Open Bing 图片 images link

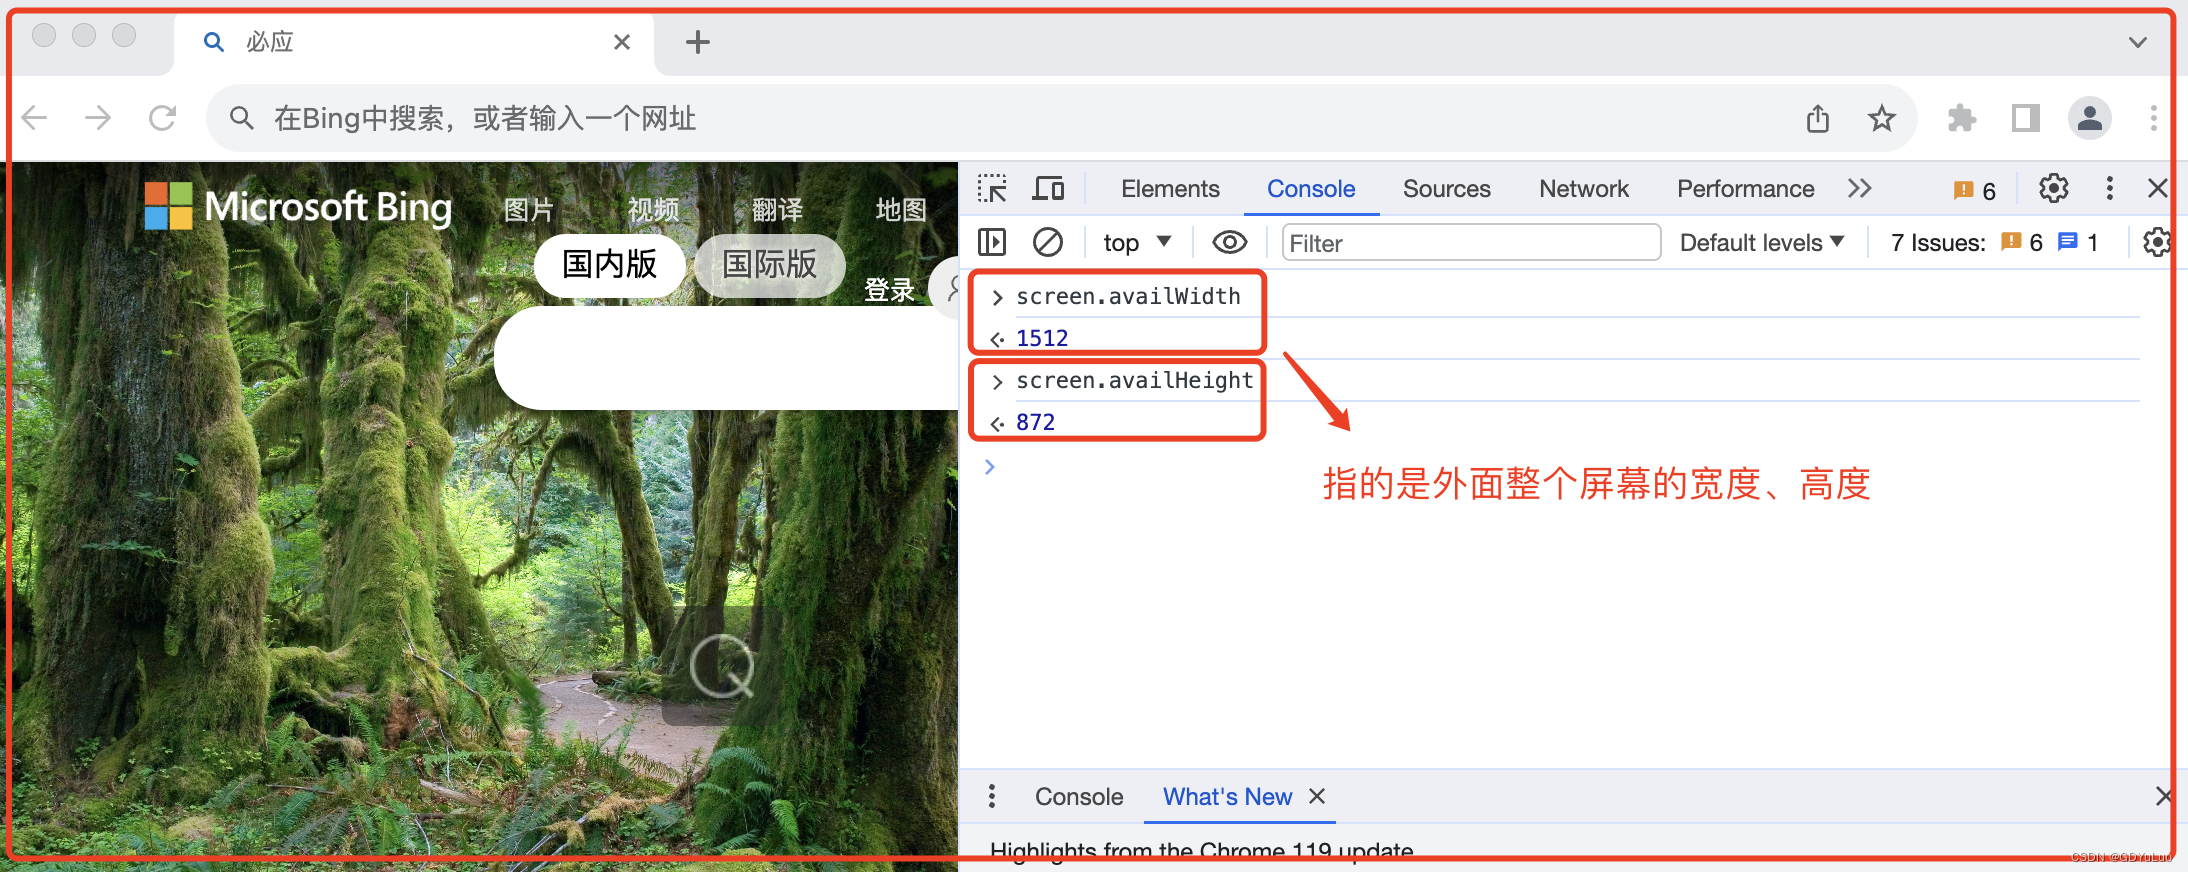click(x=528, y=210)
